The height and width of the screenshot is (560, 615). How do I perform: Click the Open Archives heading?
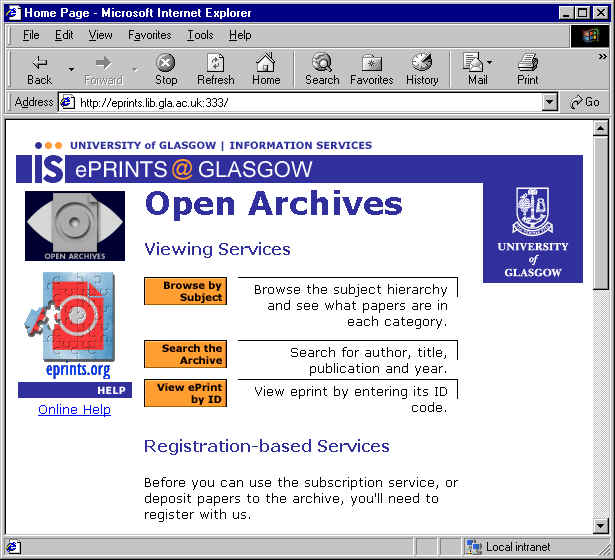coord(274,204)
